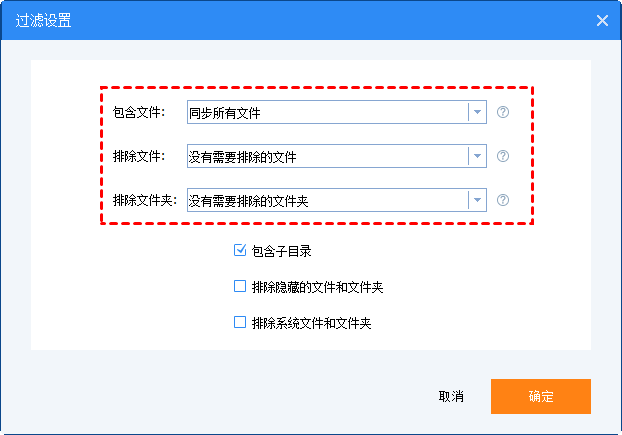Click the help icon beside 包含文件 dropdown
The width and height of the screenshot is (622, 435).
pyautogui.click(x=503, y=112)
